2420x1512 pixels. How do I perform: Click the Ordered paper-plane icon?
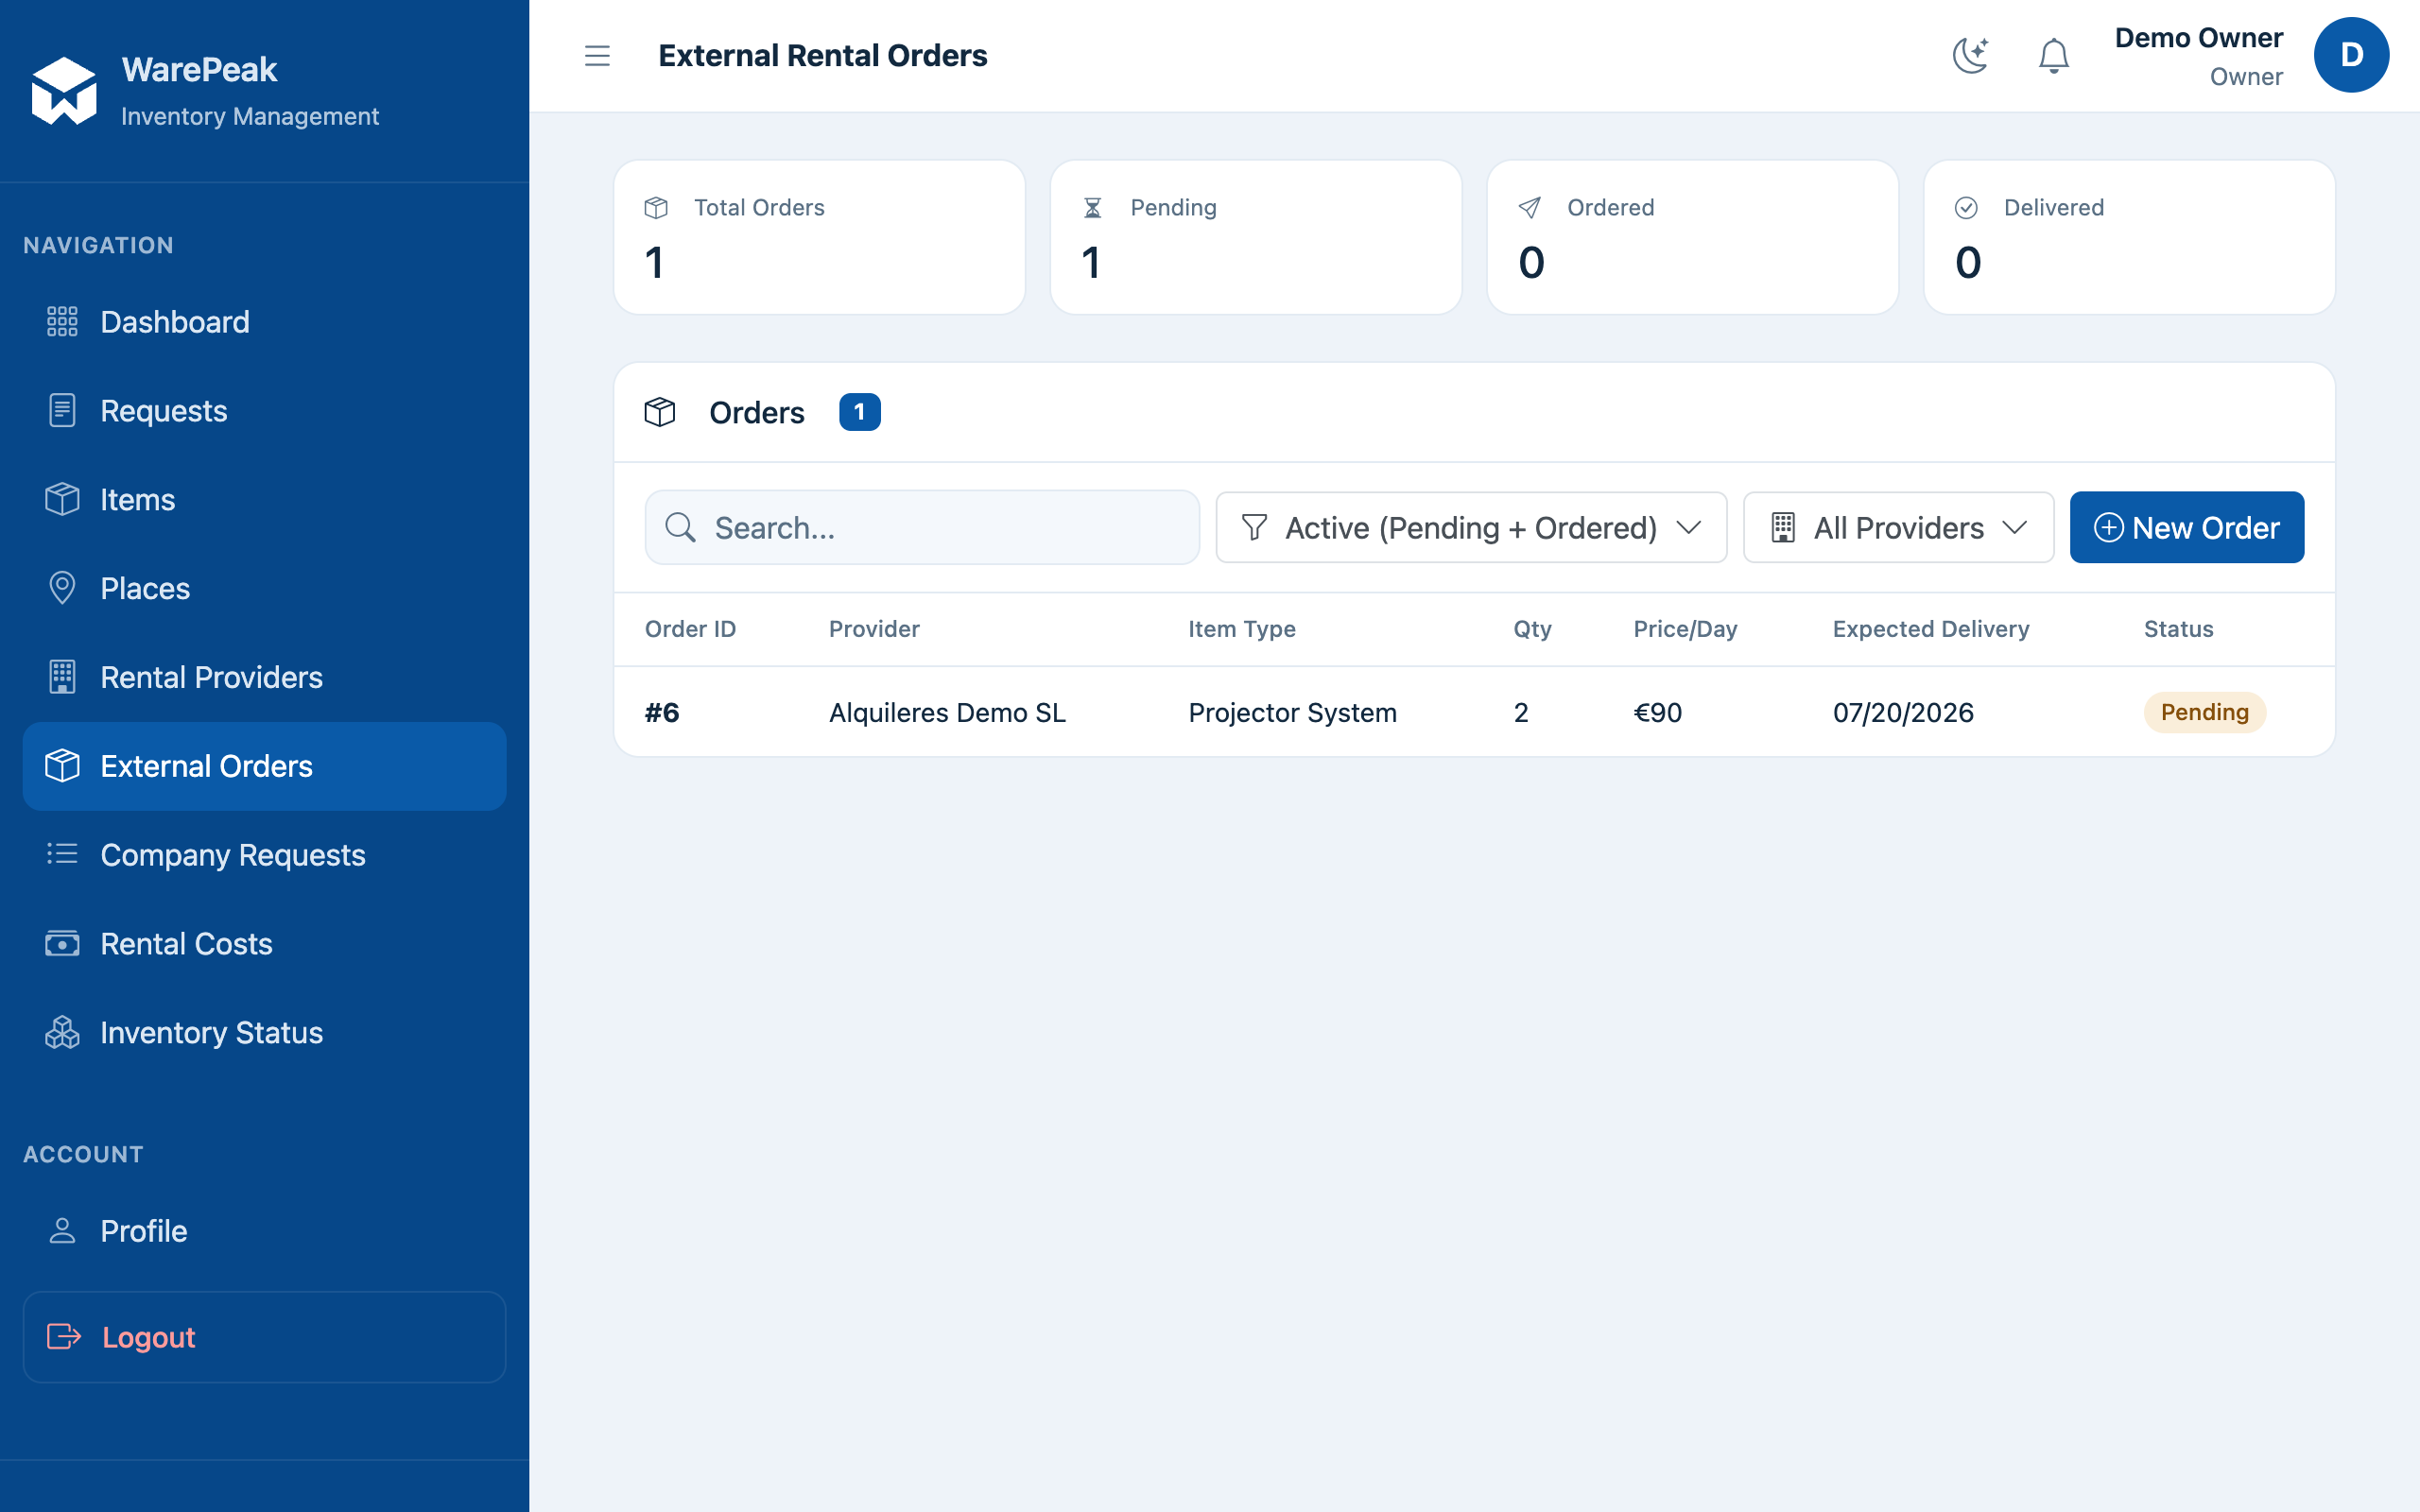pyautogui.click(x=1529, y=208)
